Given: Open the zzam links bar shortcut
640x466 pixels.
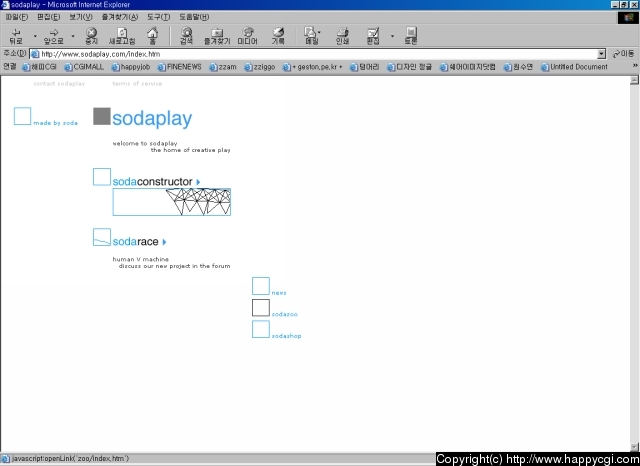Looking at the screenshot, I should [x=223, y=67].
